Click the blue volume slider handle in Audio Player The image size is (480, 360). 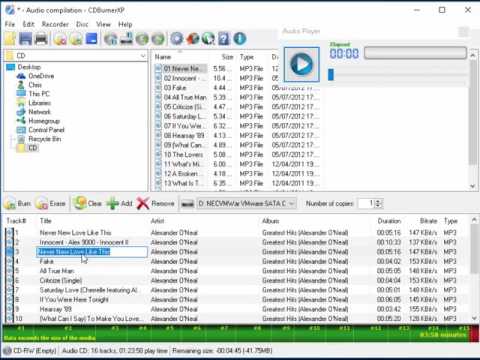coord(331,75)
